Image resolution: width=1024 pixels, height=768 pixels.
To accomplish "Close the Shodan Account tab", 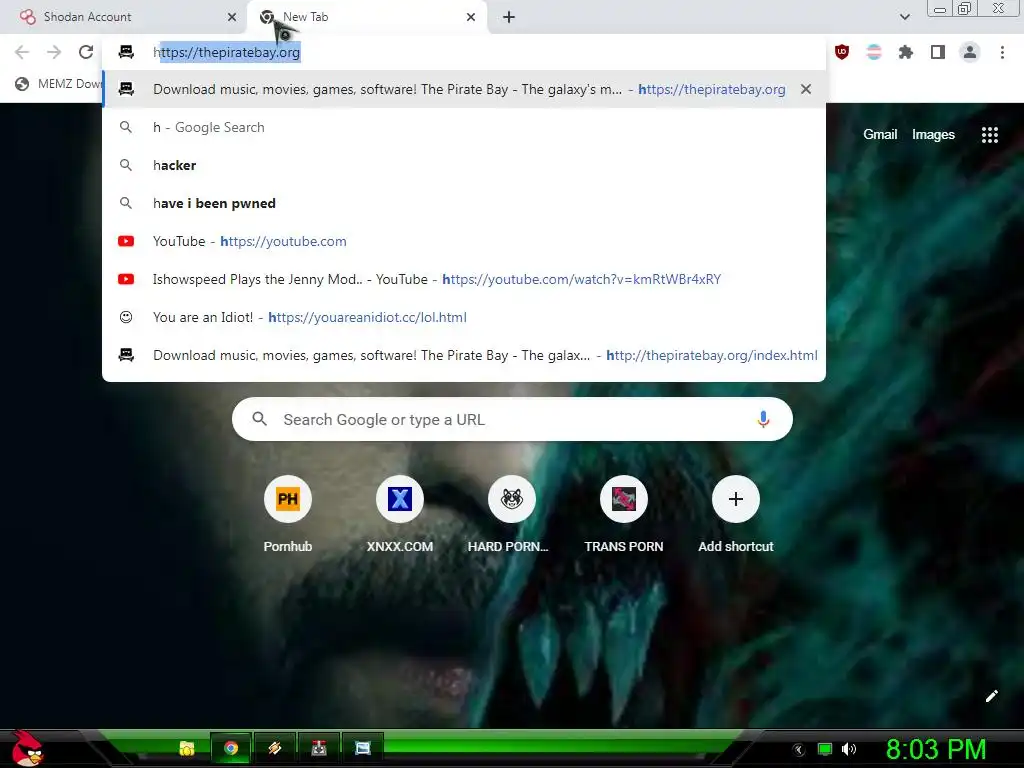I will pos(232,17).
